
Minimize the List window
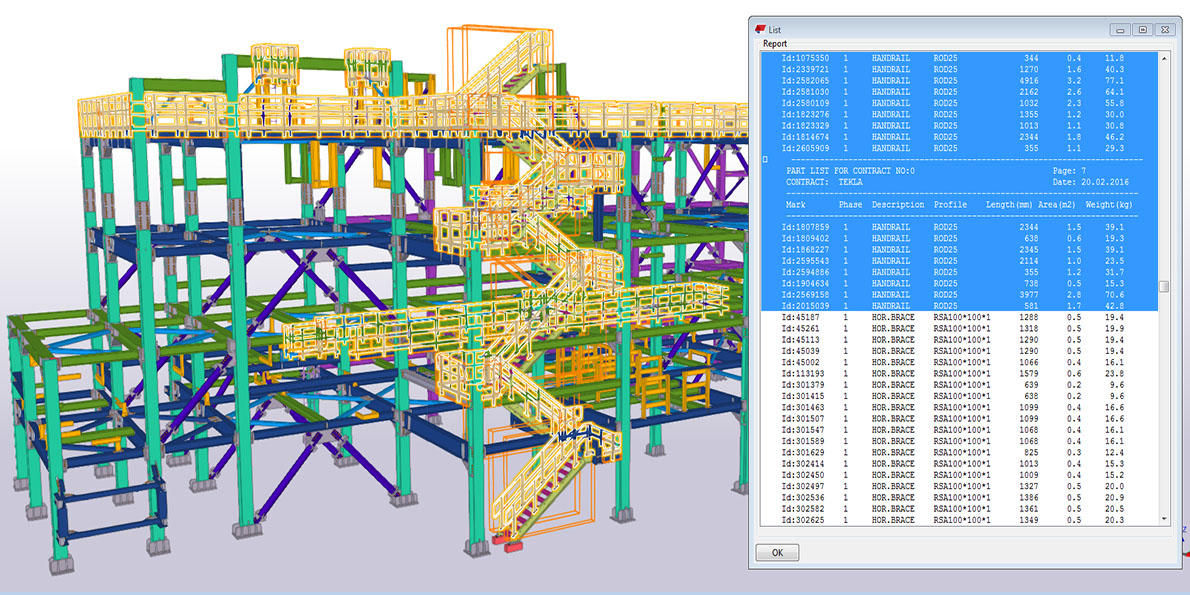[x=1120, y=30]
